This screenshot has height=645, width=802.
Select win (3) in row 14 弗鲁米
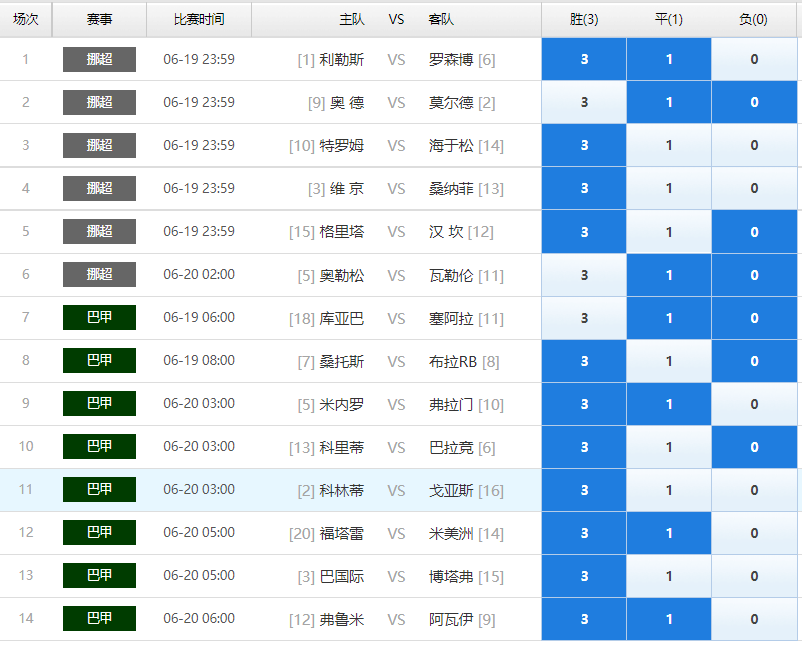pyautogui.click(x=584, y=619)
